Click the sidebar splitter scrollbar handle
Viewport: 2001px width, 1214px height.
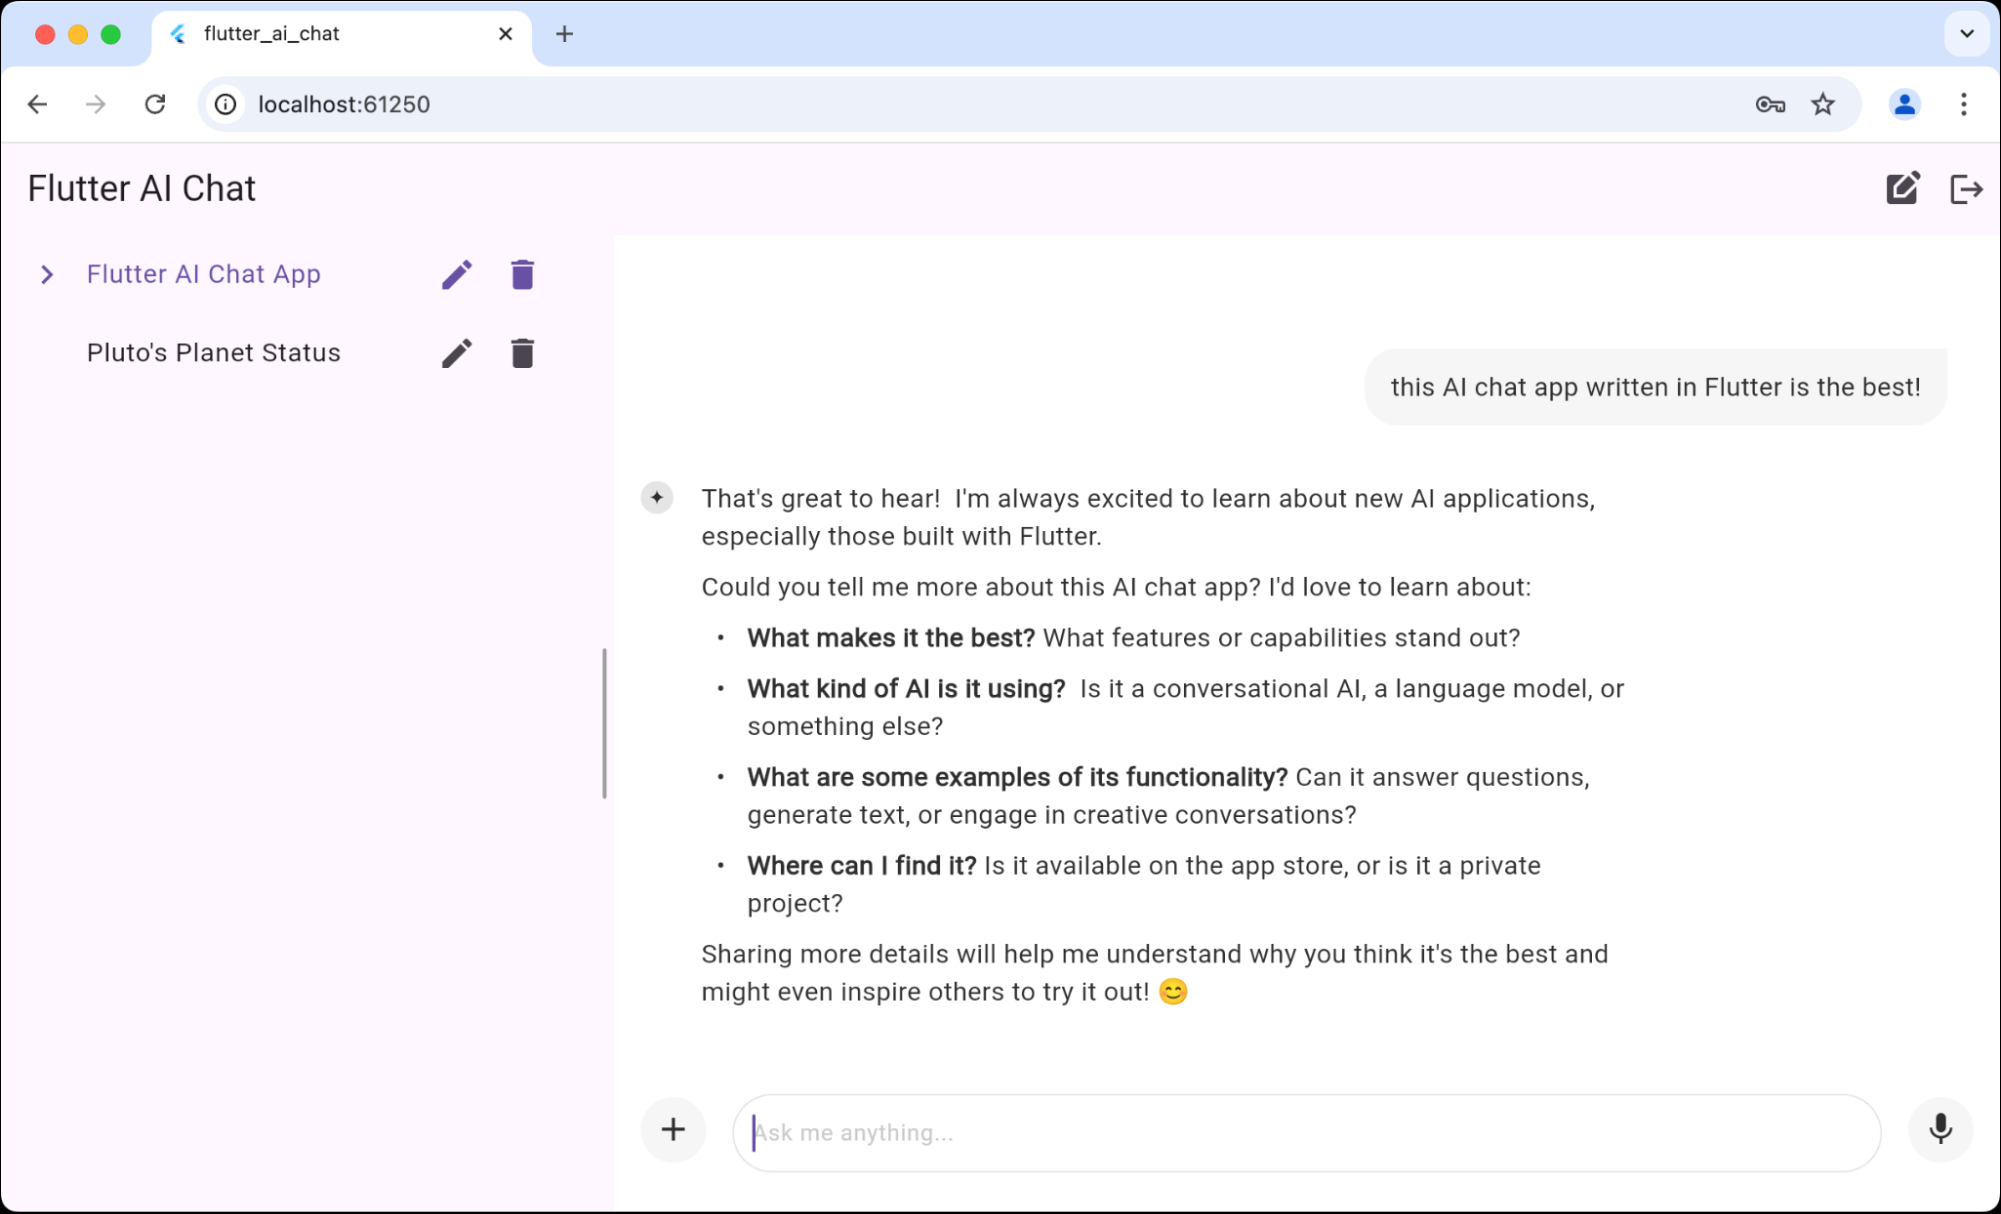(x=604, y=723)
